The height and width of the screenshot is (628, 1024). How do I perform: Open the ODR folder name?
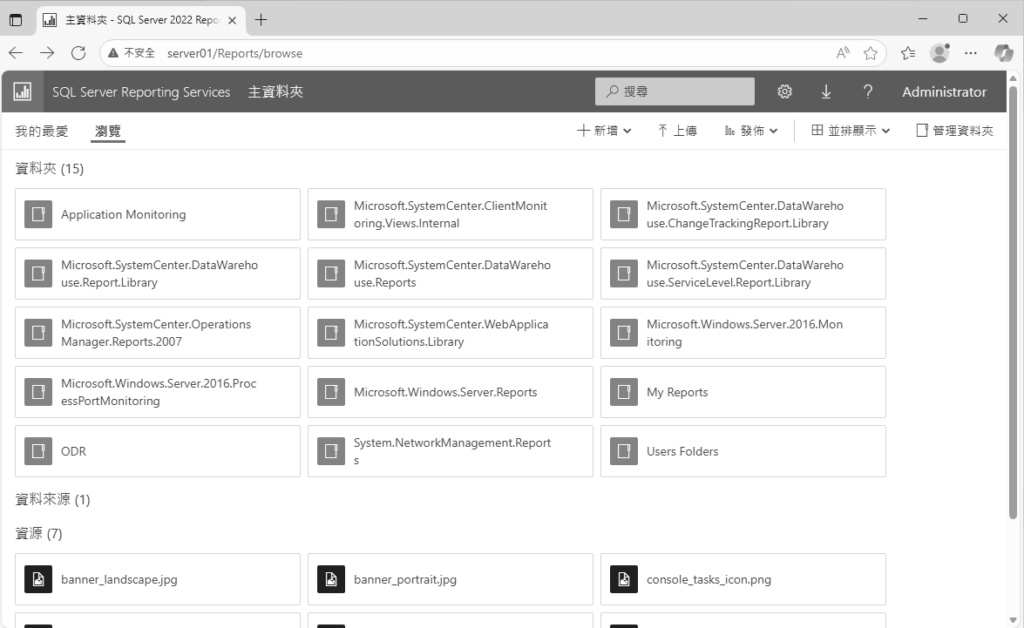pos(73,451)
